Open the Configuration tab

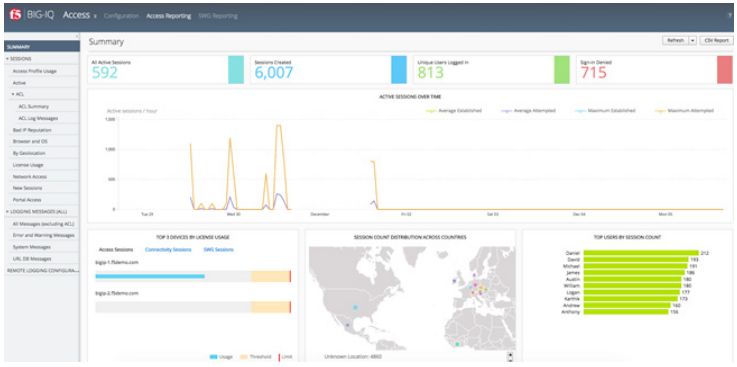(122, 16)
